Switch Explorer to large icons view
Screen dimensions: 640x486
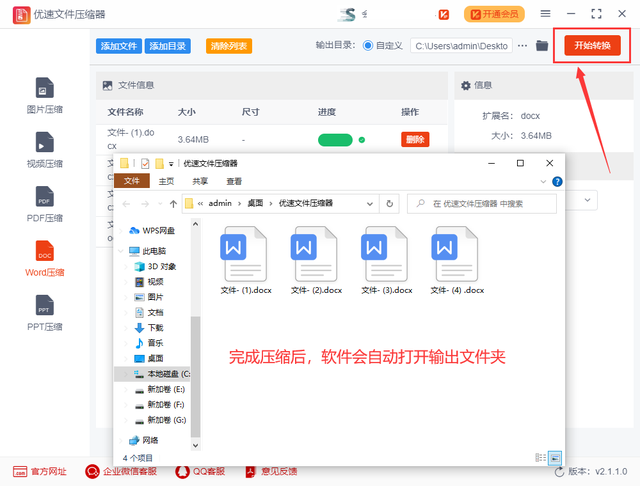(555, 458)
